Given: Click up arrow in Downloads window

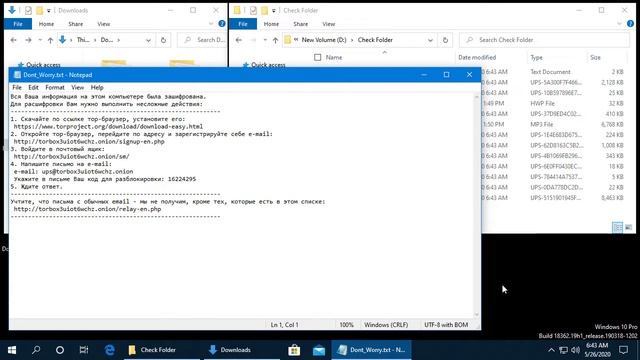Looking at the screenshot, I should coord(50,40).
